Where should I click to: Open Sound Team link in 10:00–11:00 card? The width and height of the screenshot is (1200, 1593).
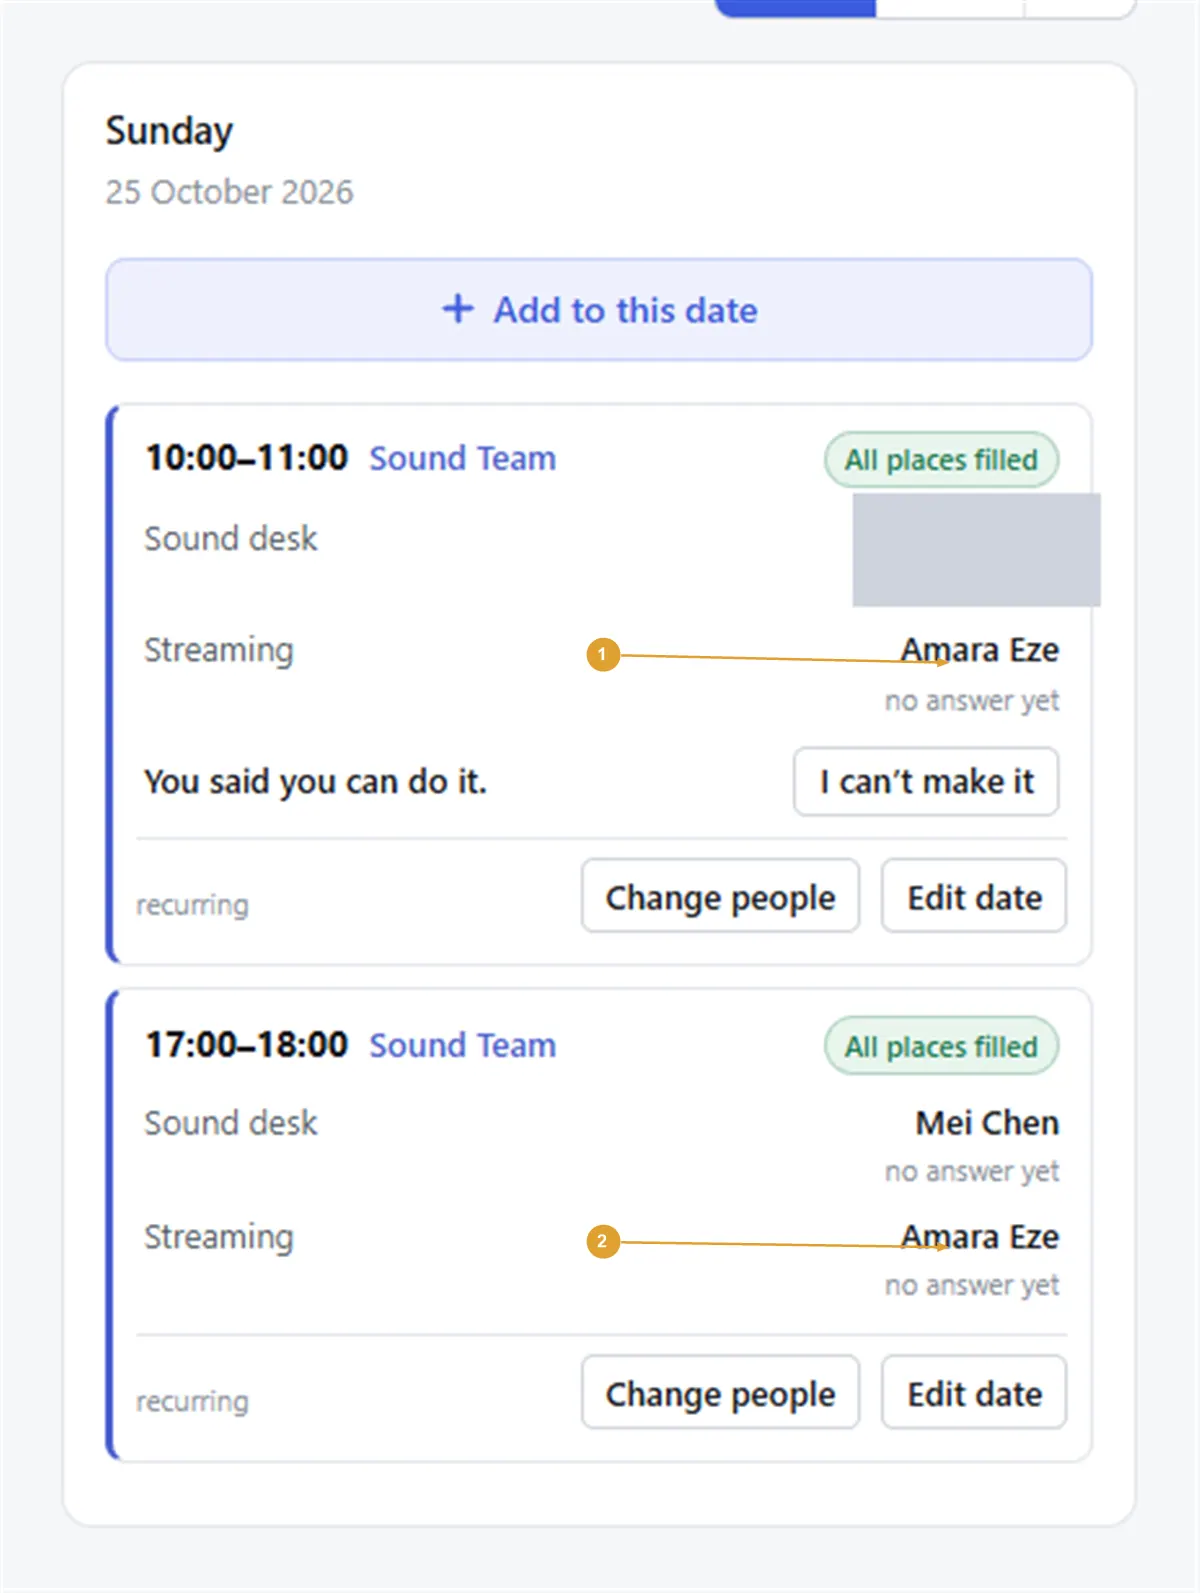coord(463,458)
